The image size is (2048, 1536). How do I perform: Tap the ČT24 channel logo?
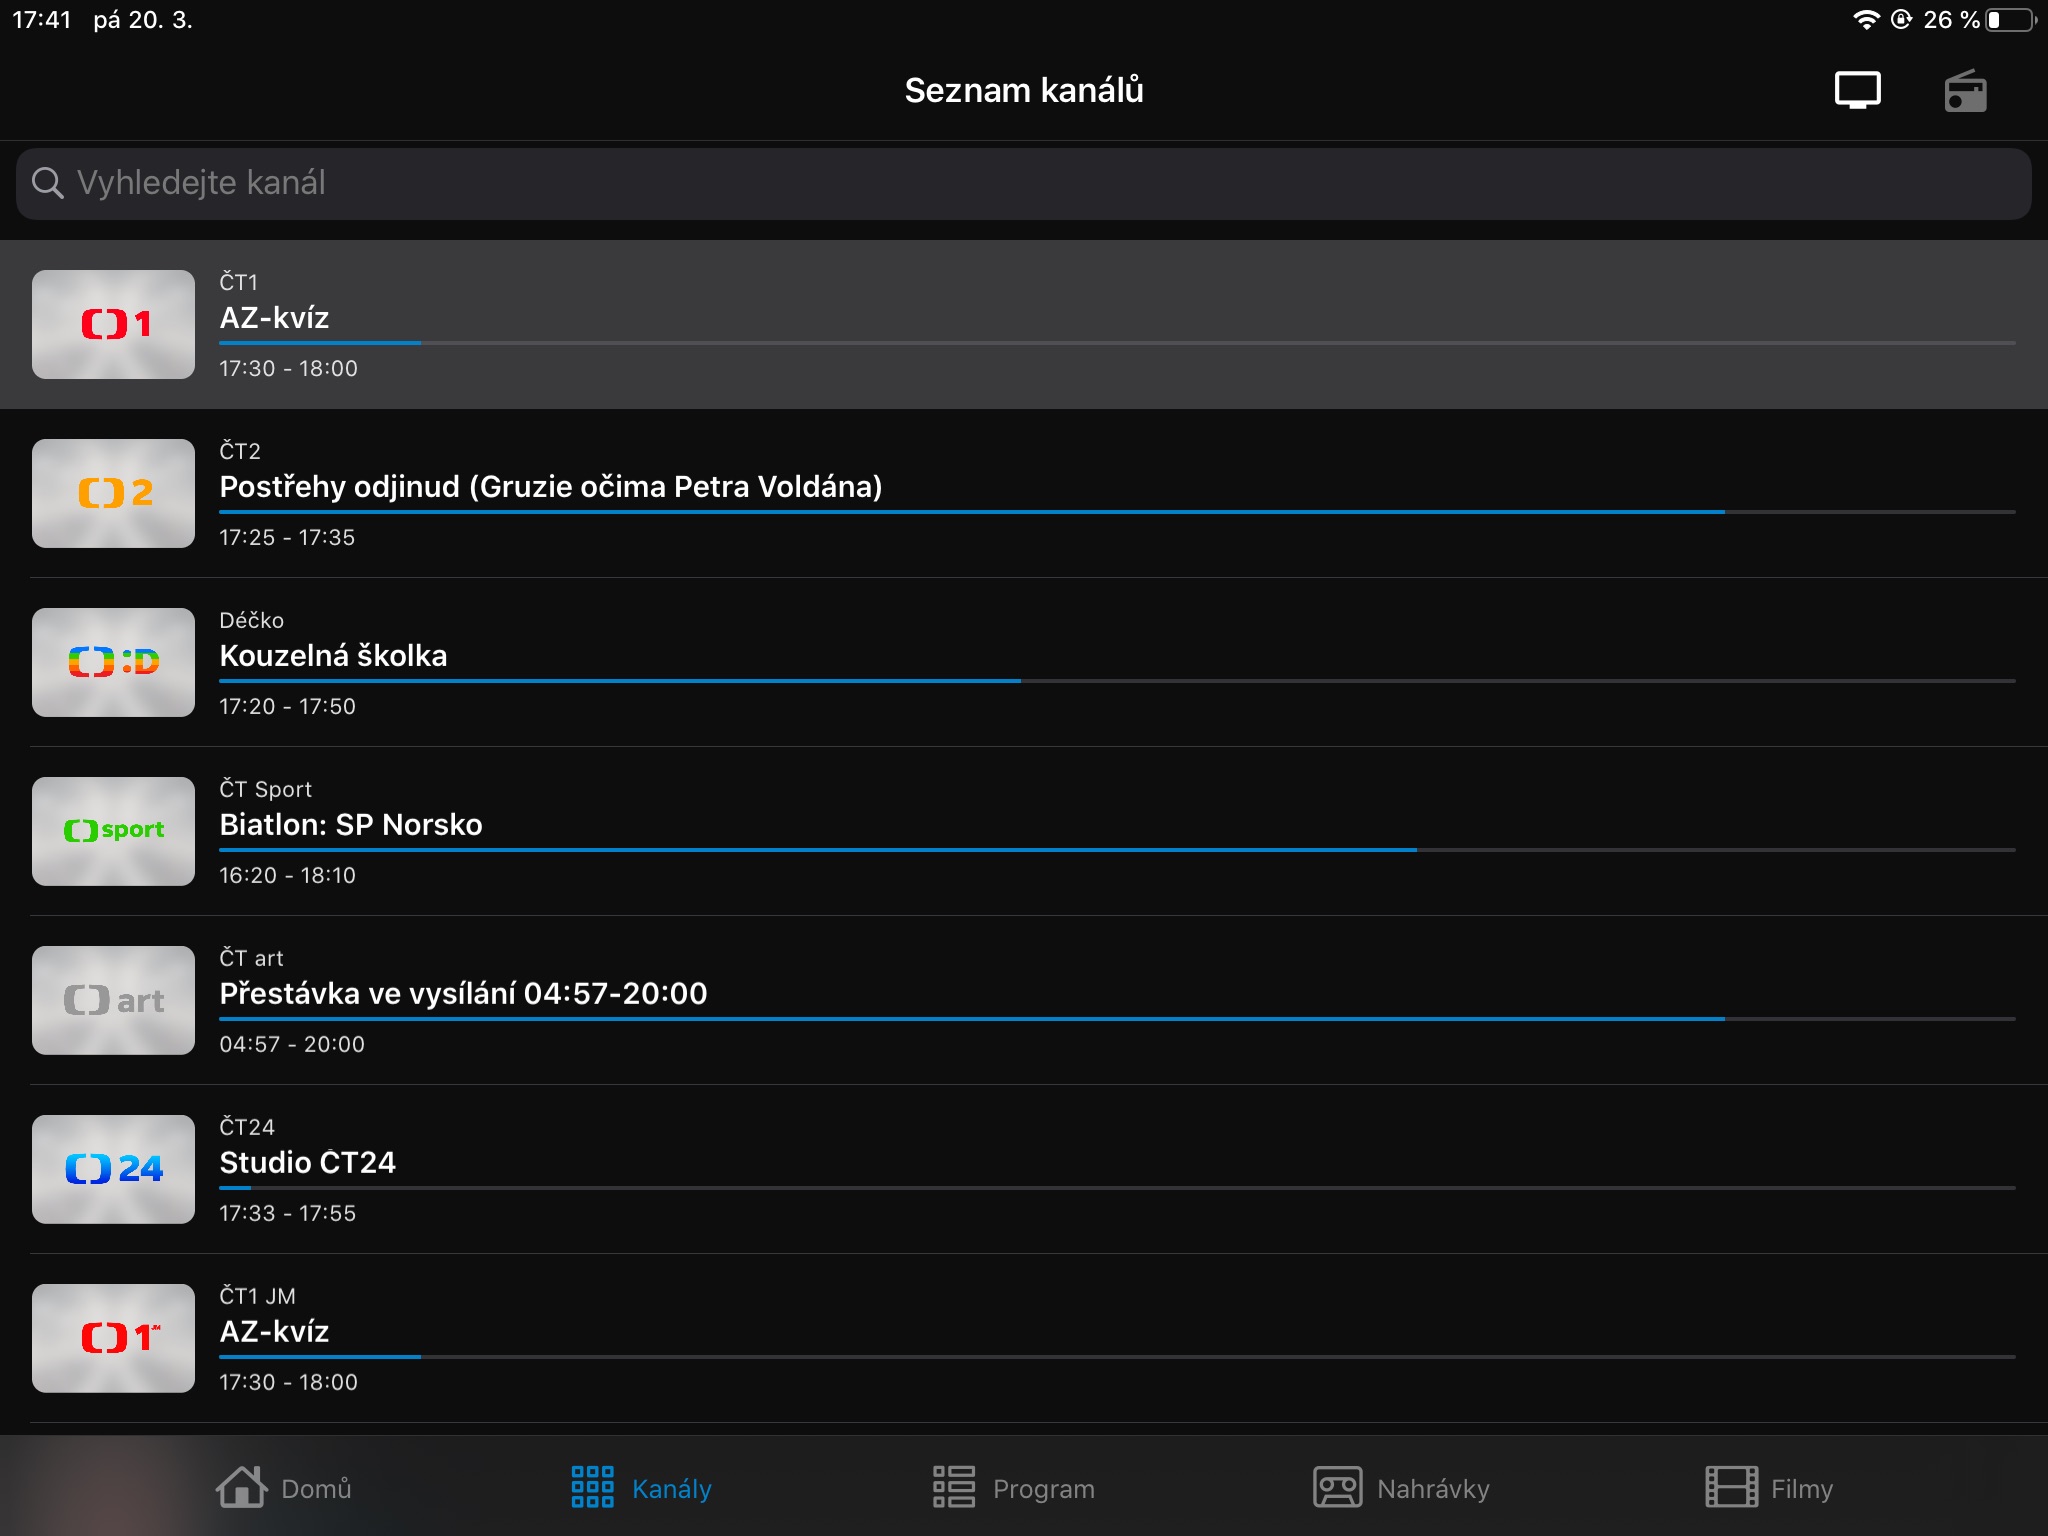(113, 1169)
